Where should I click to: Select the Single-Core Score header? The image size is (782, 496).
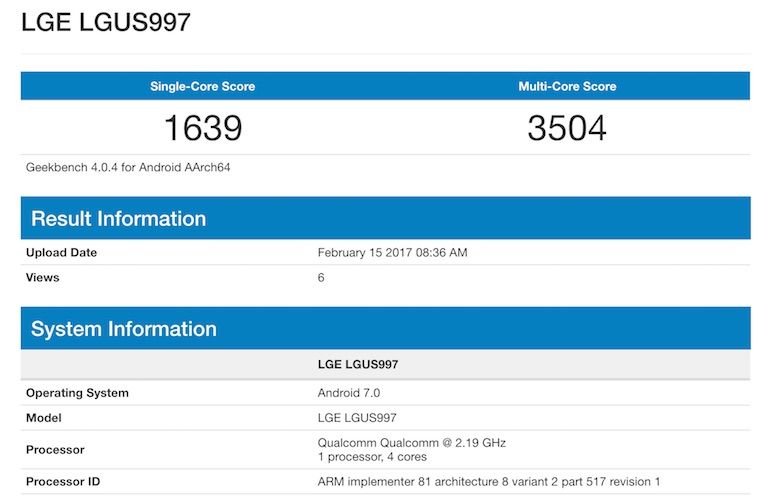click(x=202, y=86)
